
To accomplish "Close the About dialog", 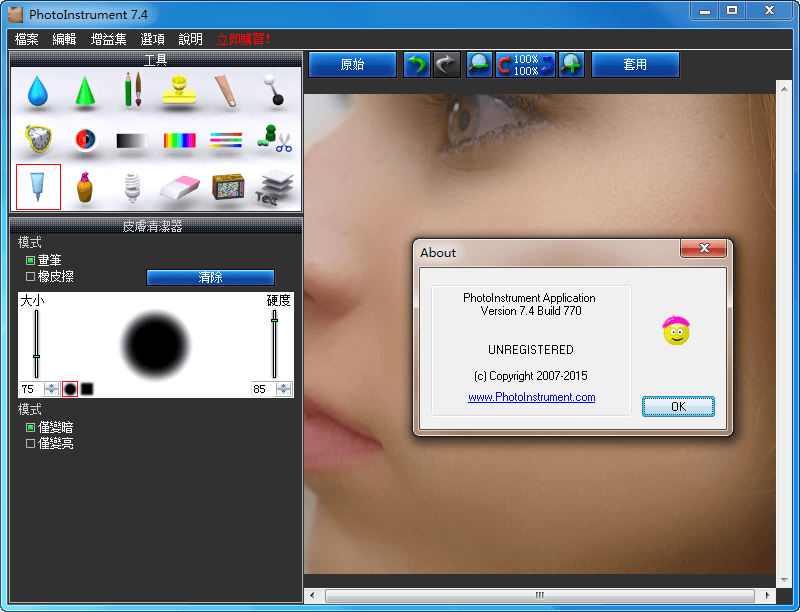I will tap(704, 248).
